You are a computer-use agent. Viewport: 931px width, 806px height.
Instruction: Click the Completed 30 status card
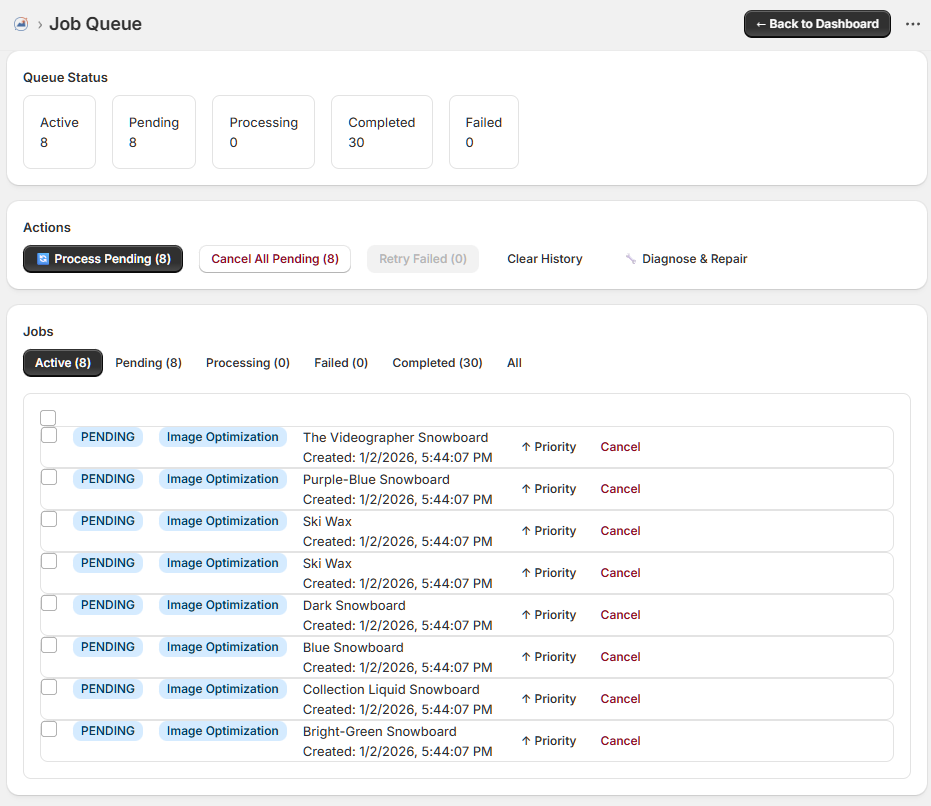[382, 132]
